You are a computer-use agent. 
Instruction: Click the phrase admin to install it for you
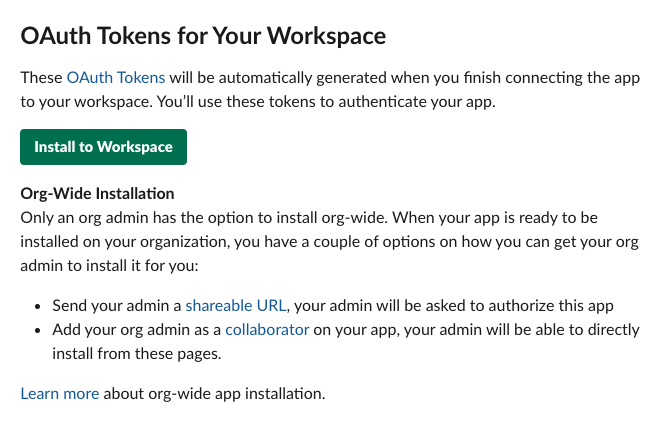click(109, 266)
